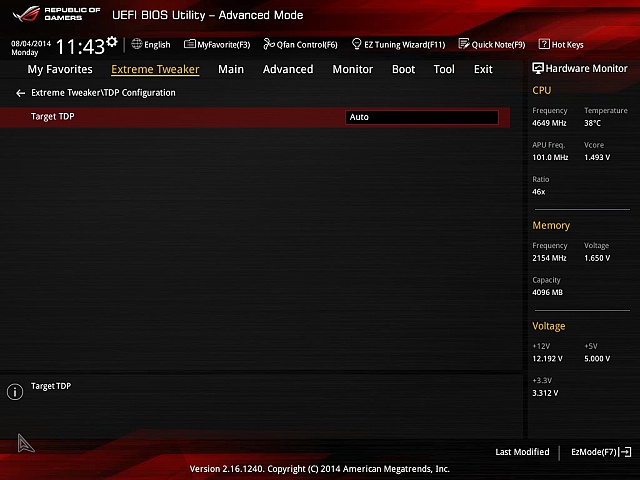Open the Monitor tab
Image resolution: width=640 pixels, height=480 pixels.
tap(353, 69)
